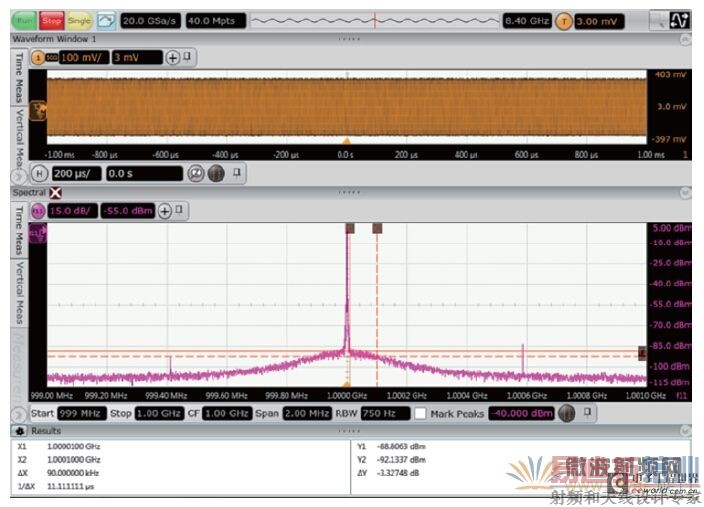Open the Measurements side tab in the Spectral window
This screenshot has width=704, height=507.
19,367
